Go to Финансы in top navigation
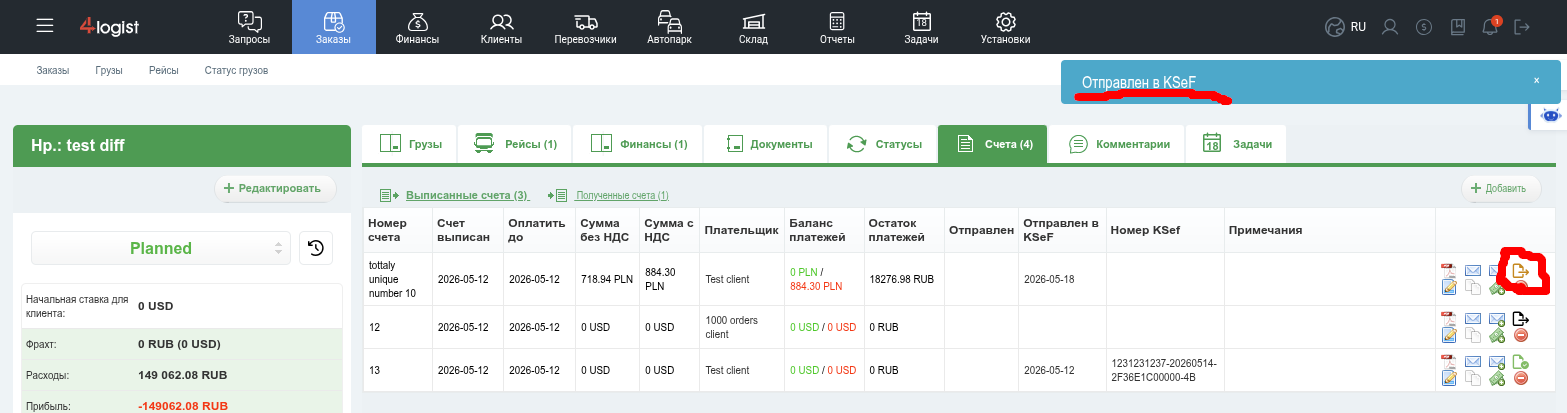Image resolution: width=1567 pixels, height=413 pixels. [417, 27]
